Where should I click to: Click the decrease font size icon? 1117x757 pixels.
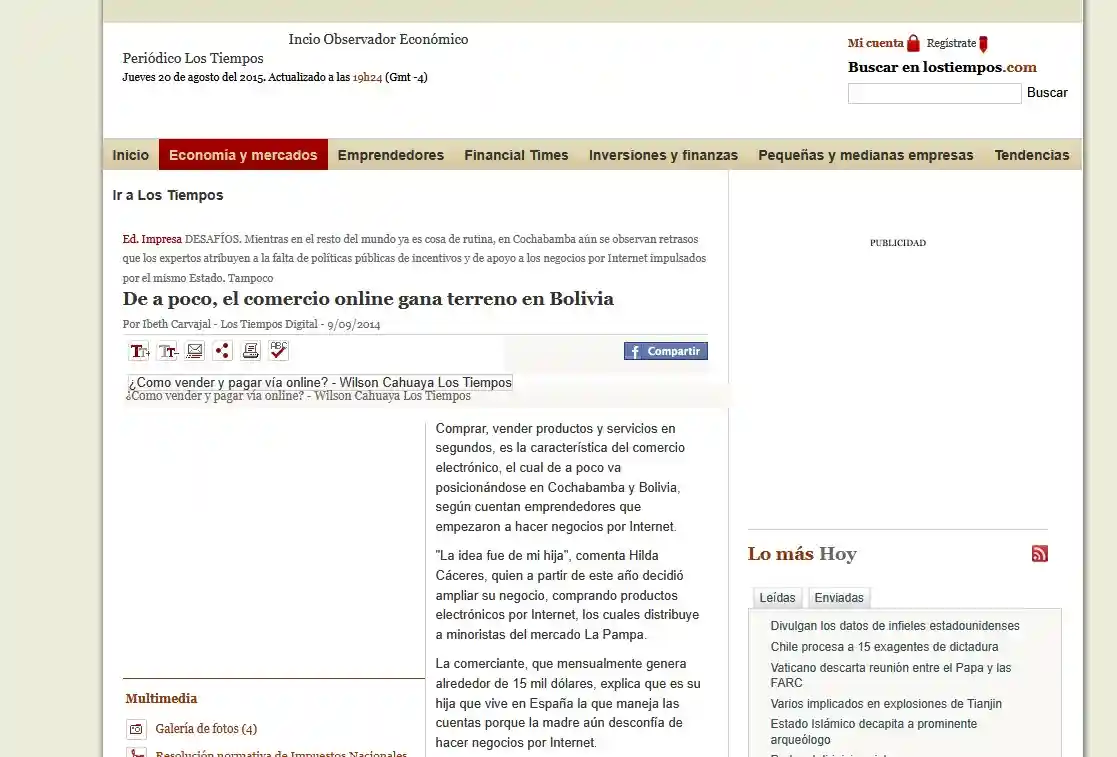pos(166,351)
